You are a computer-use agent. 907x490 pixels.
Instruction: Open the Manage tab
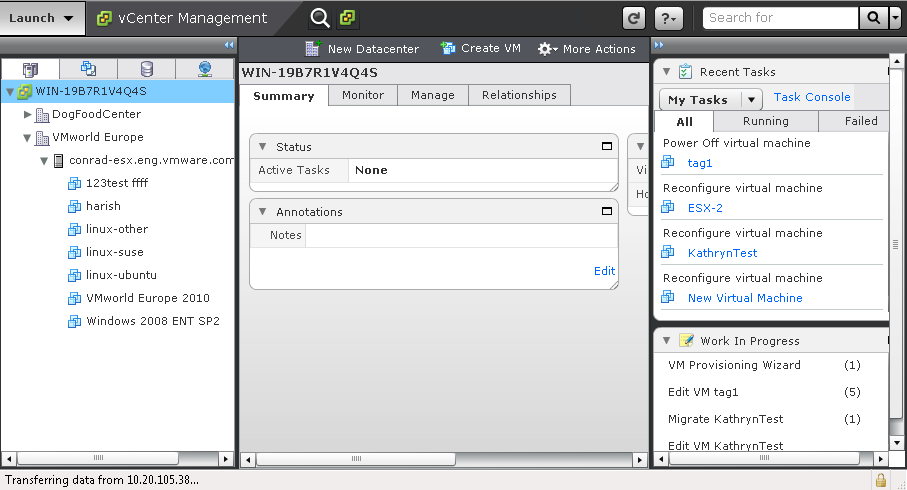pos(433,95)
